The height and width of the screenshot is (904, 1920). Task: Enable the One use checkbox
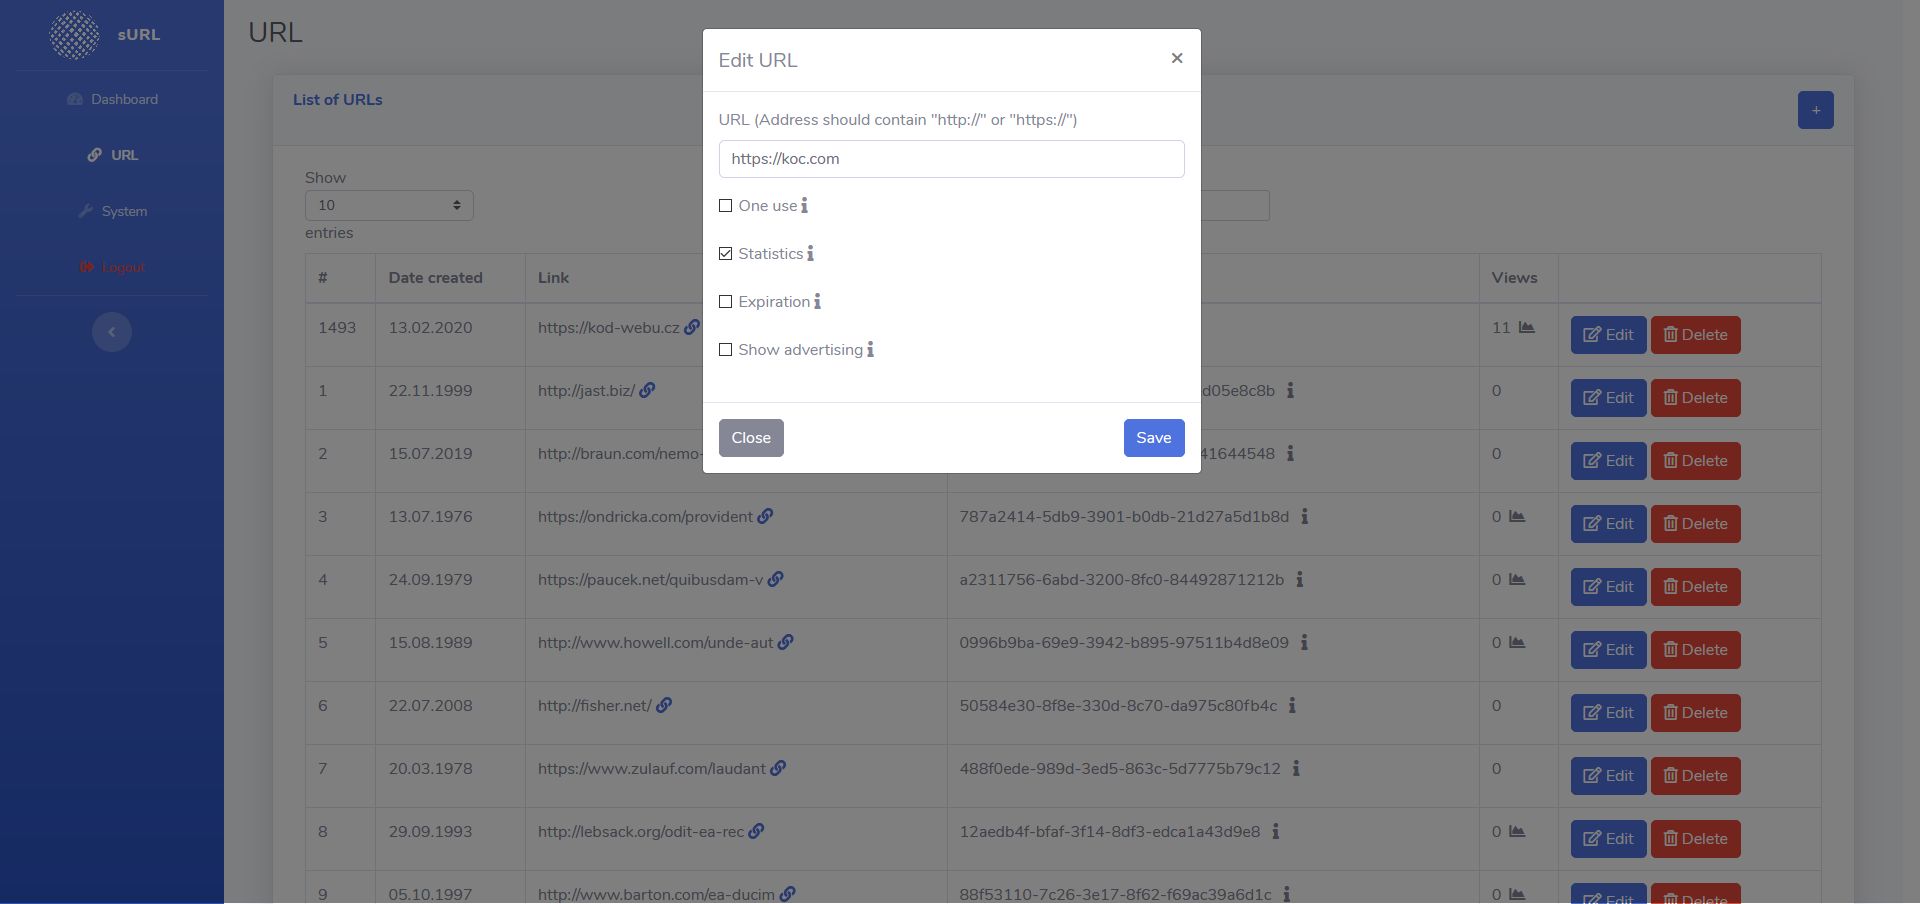tap(726, 206)
